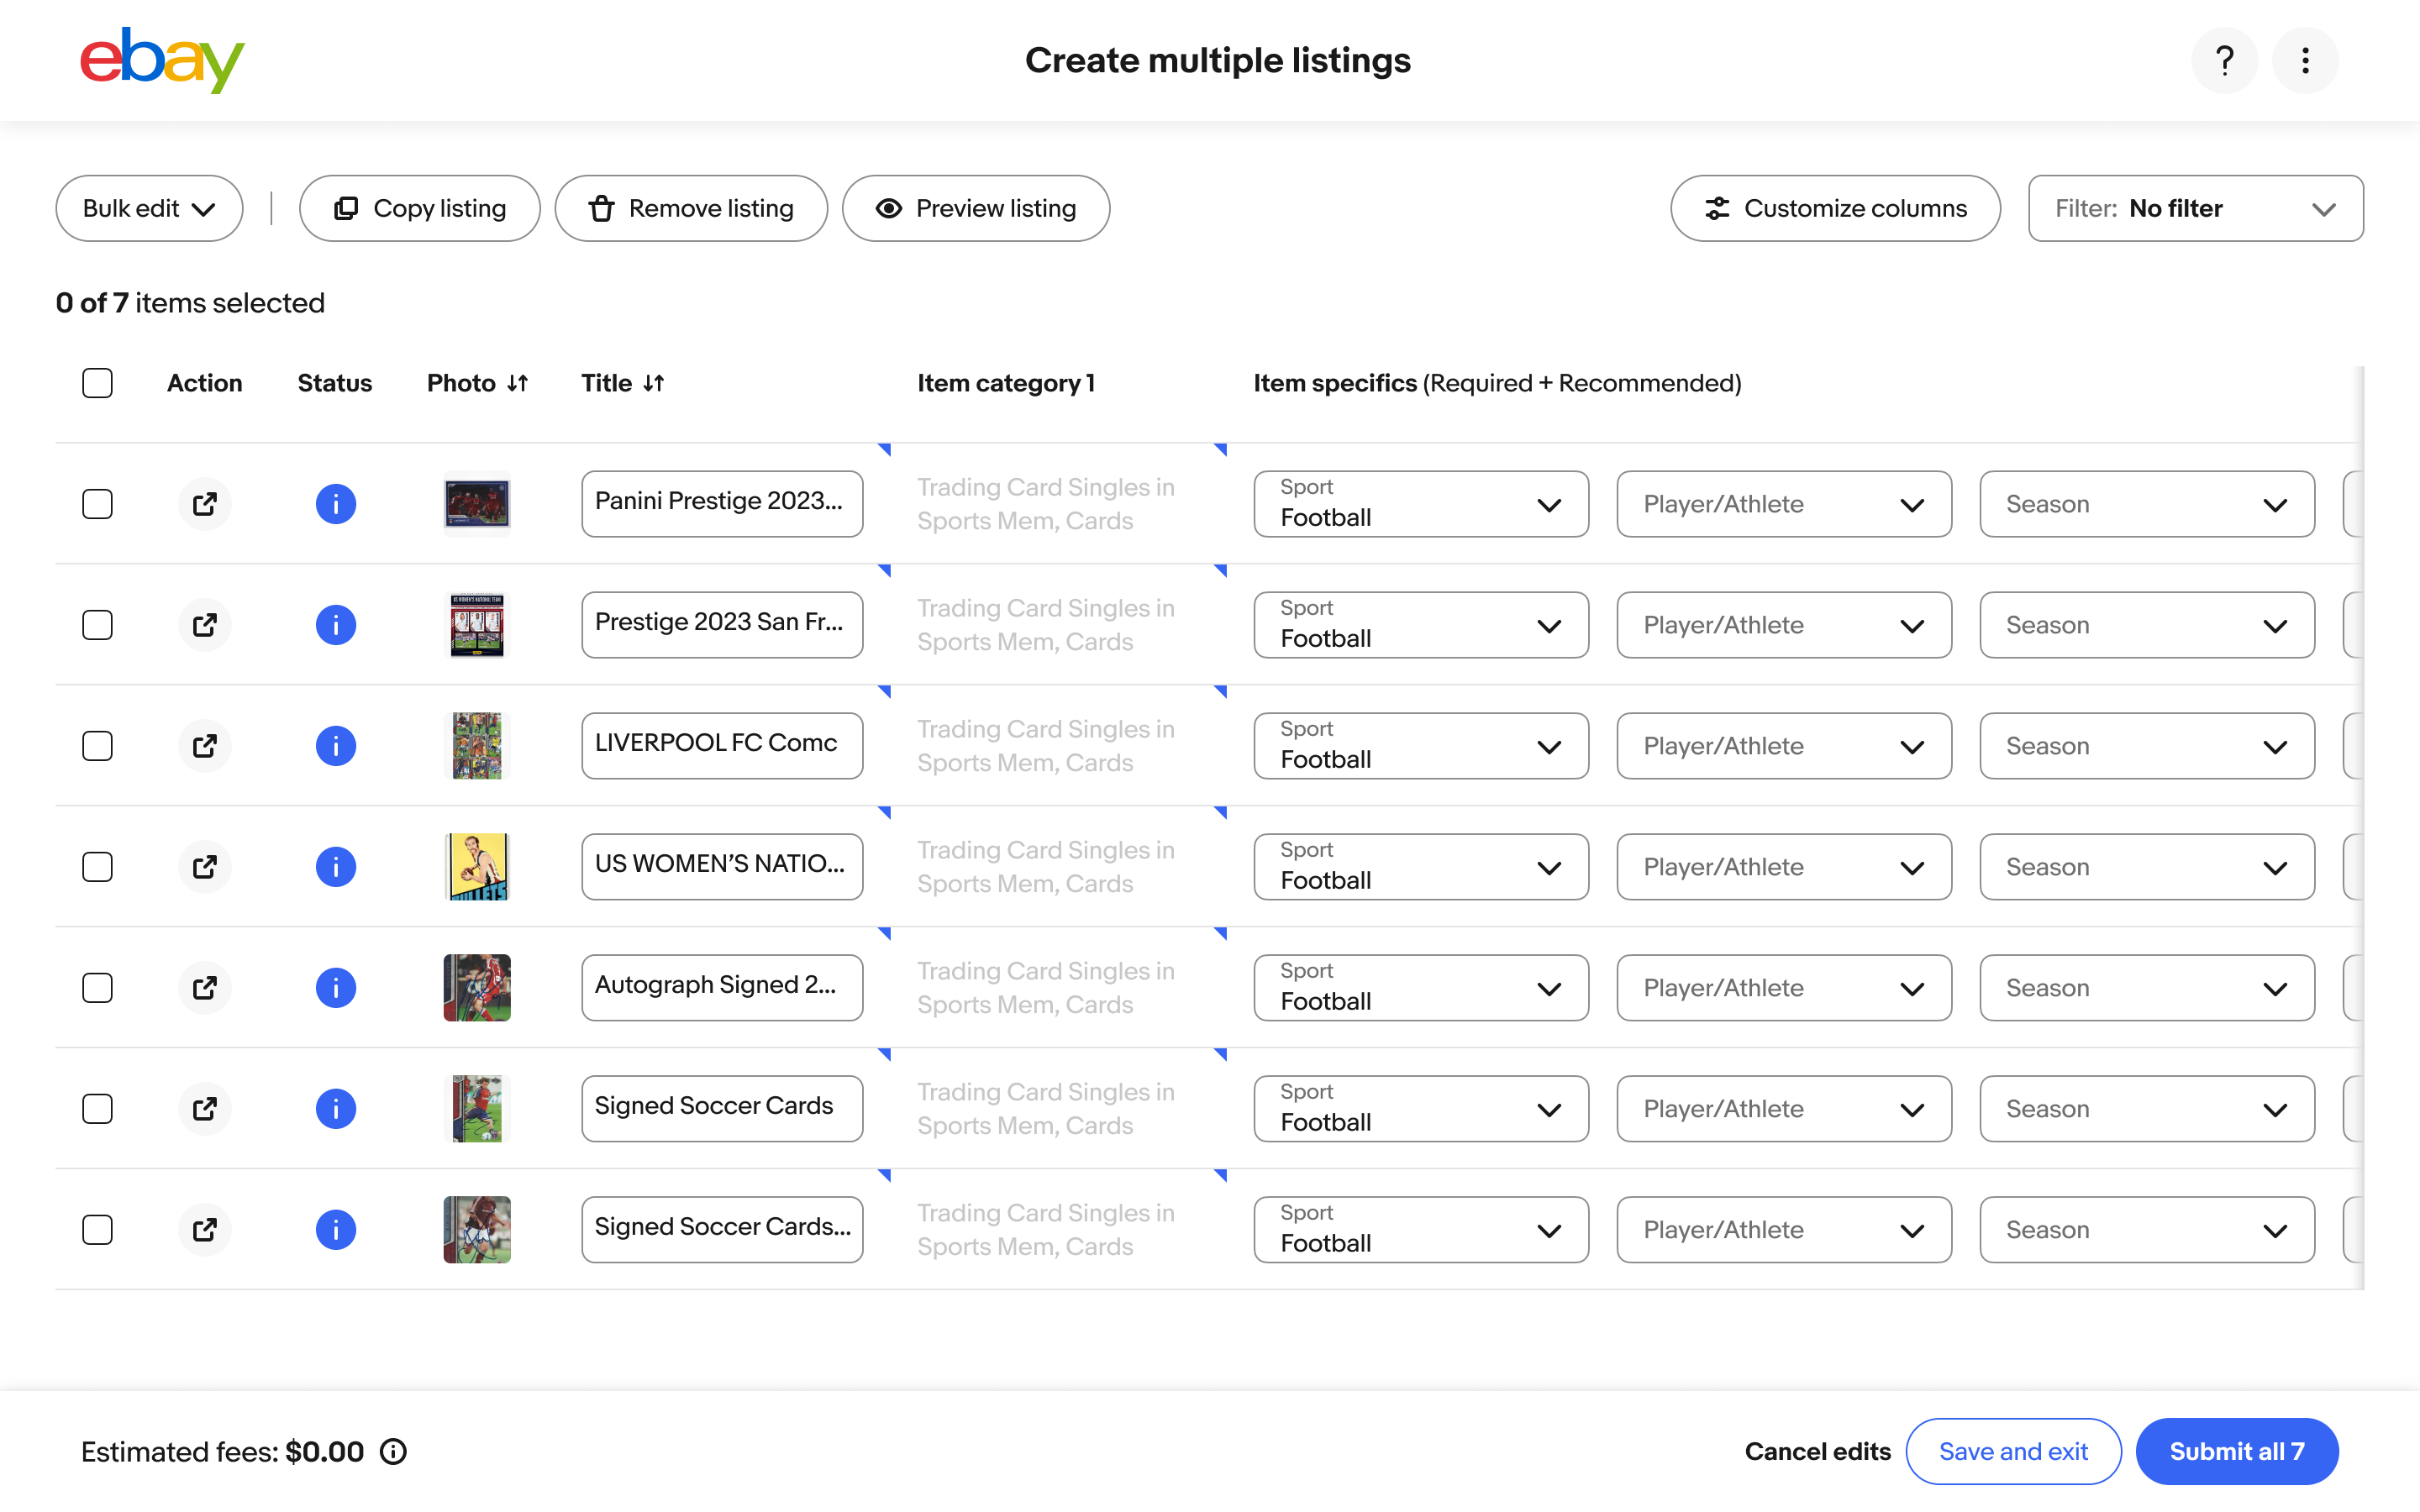Open US WOMEN'S NATIO listing action icon
2420x1512 pixels.
[205, 867]
